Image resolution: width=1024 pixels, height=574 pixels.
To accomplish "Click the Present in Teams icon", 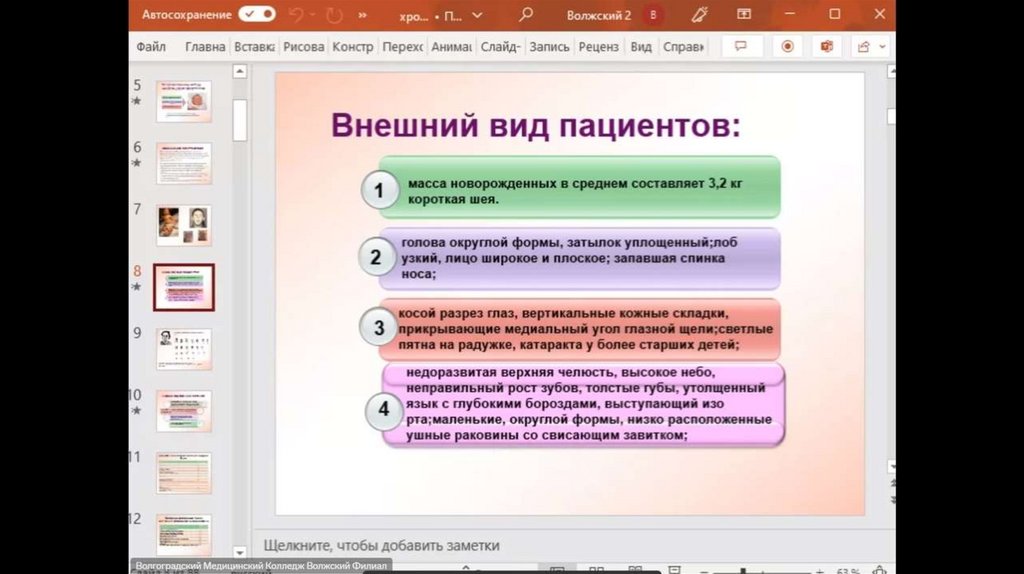I will pyautogui.click(x=827, y=46).
